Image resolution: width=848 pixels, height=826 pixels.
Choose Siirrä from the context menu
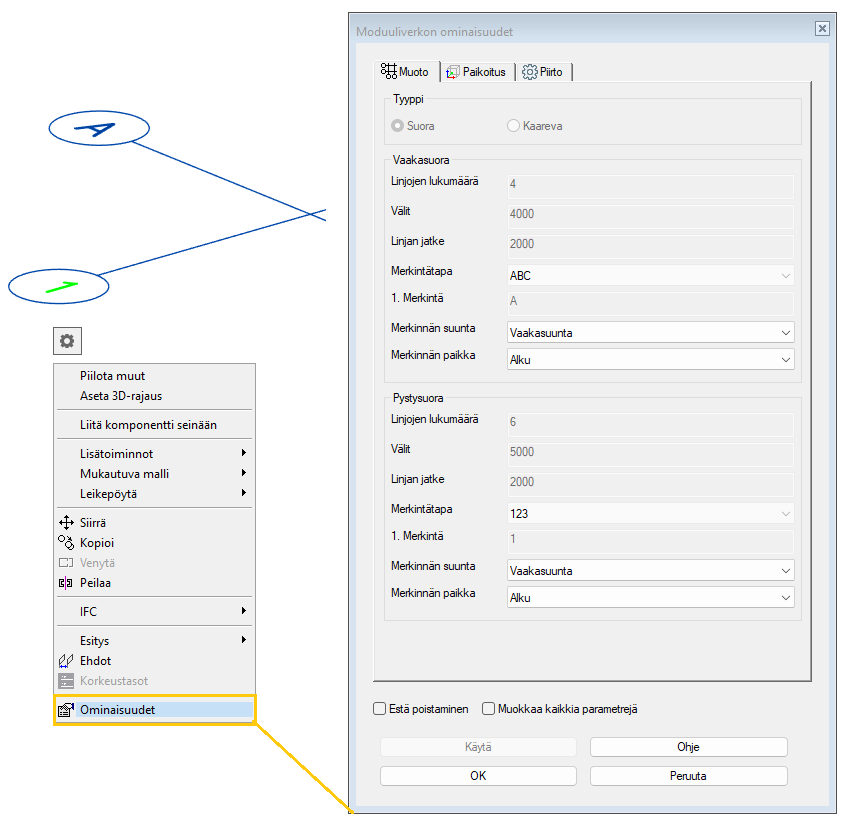point(155,523)
